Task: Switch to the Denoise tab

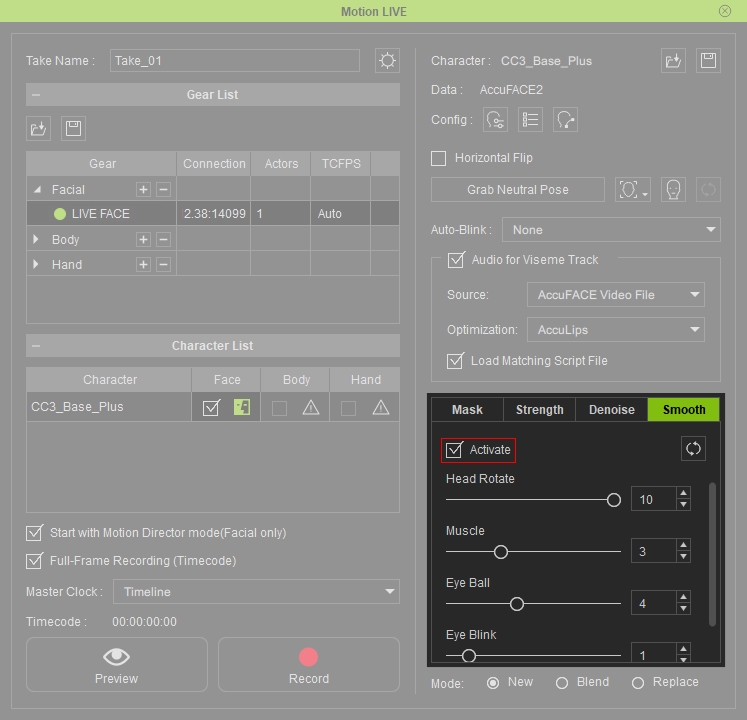Action: pos(612,410)
